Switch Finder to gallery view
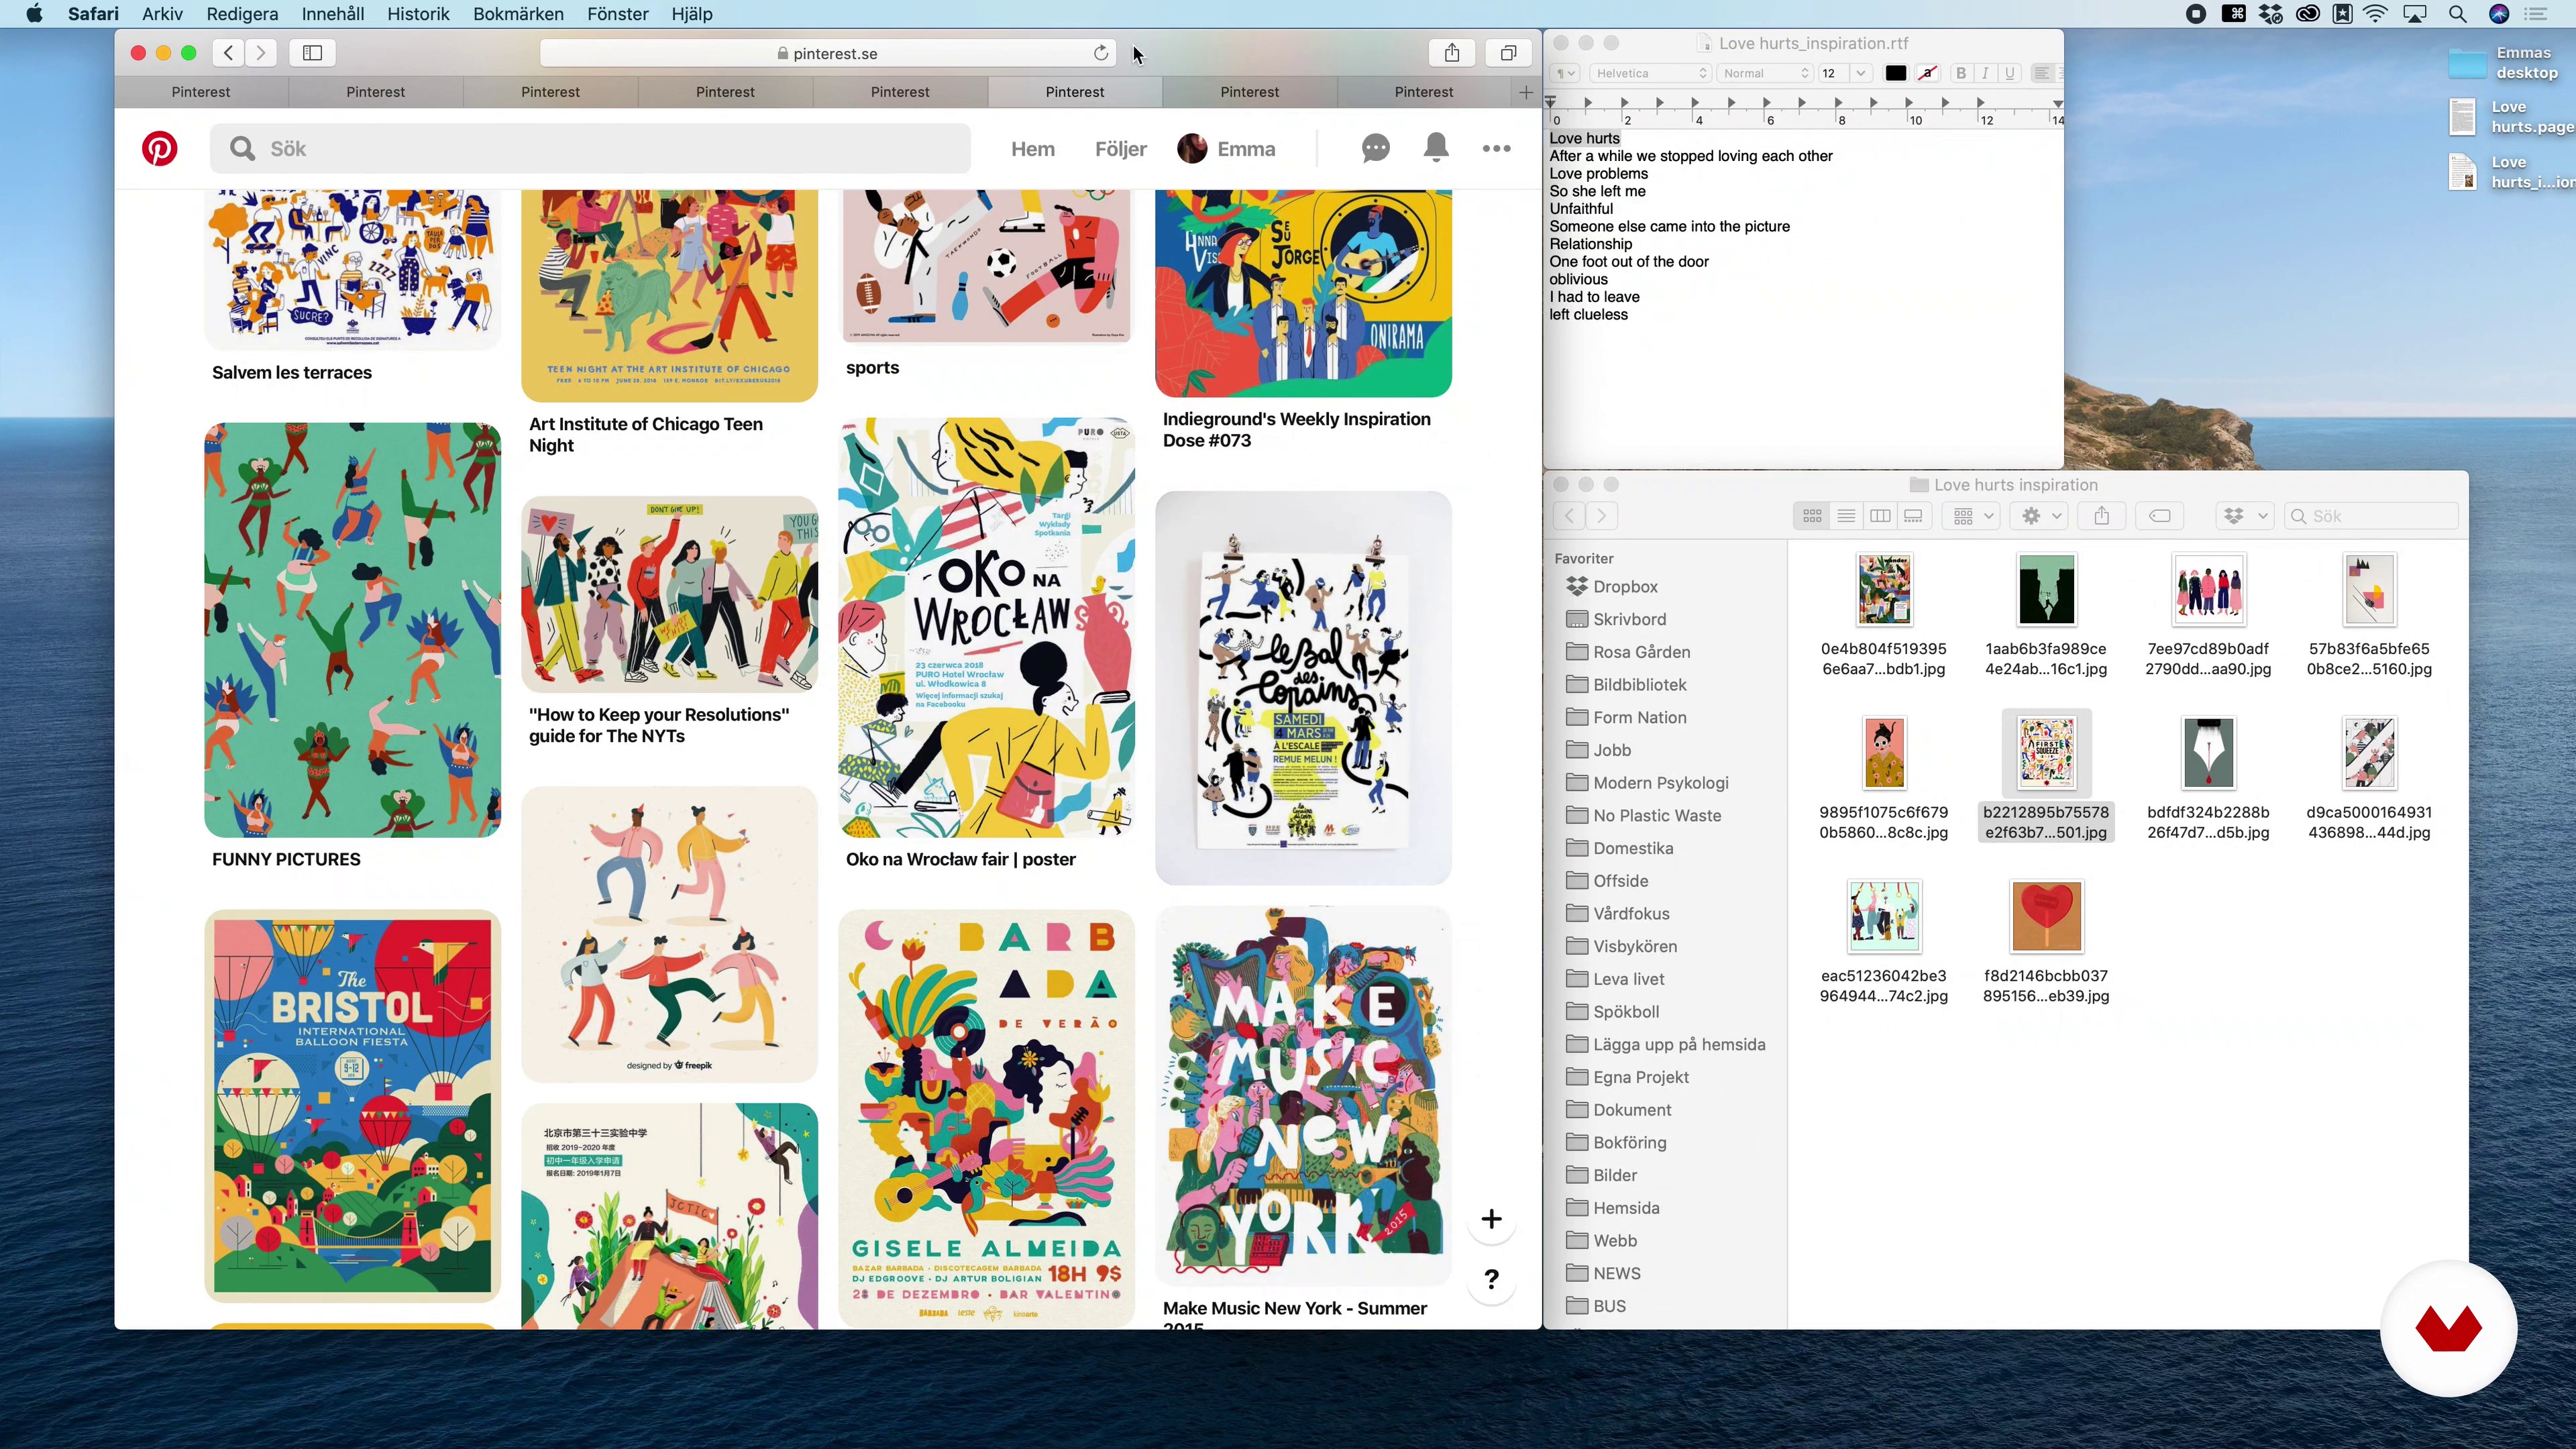2576x1449 pixels. click(x=1914, y=516)
